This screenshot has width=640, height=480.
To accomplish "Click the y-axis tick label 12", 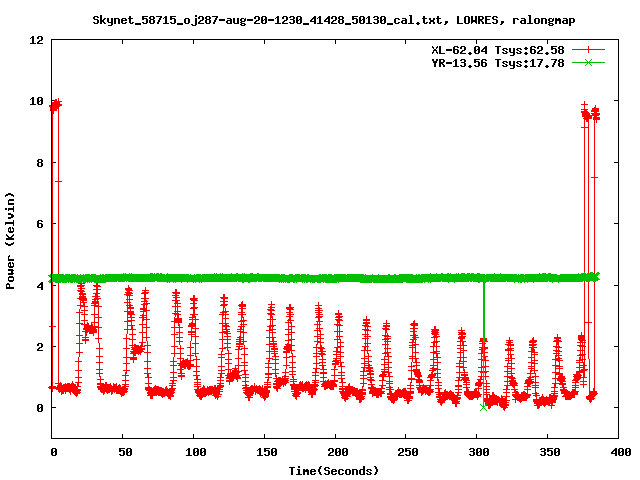I will pos(36,40).
